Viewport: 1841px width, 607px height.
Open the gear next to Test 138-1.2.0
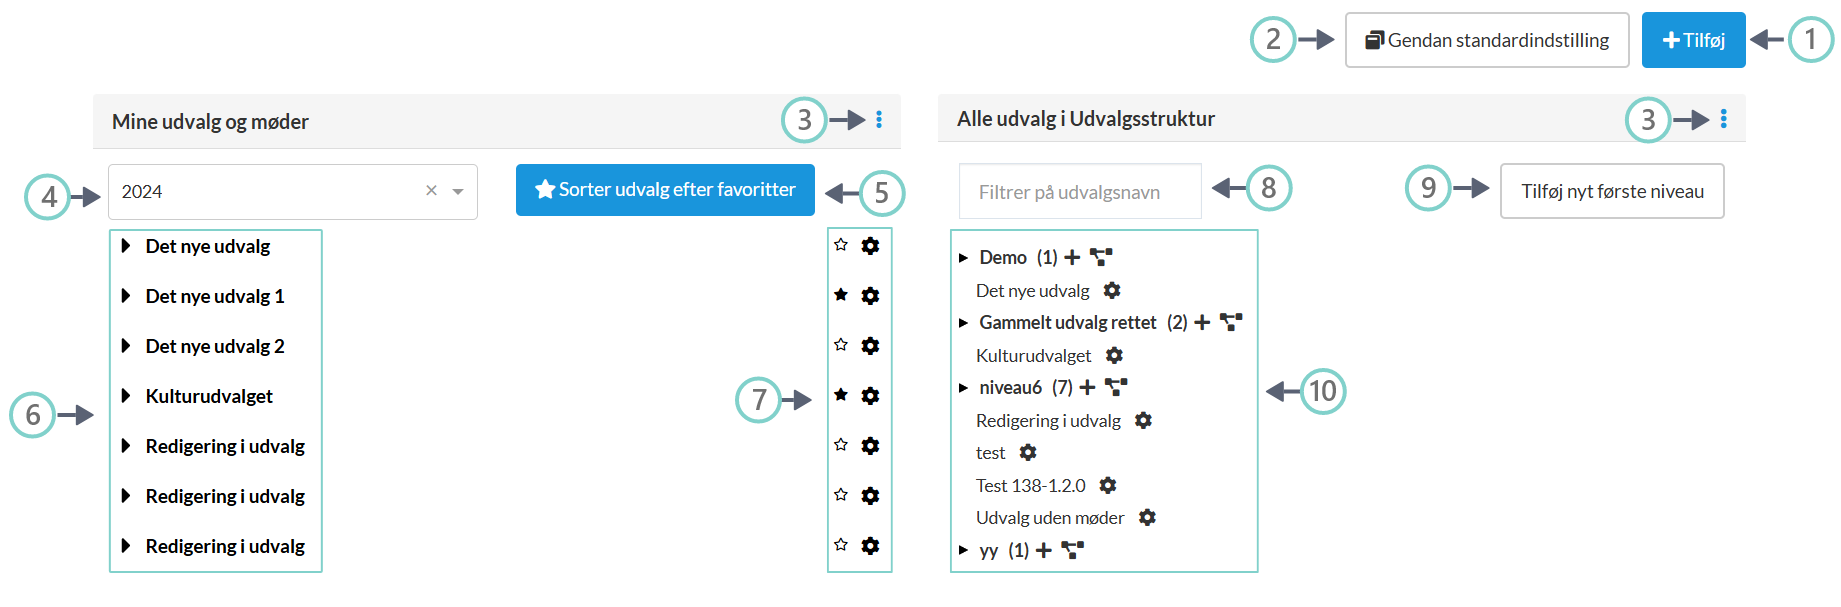click(1107, 485)
